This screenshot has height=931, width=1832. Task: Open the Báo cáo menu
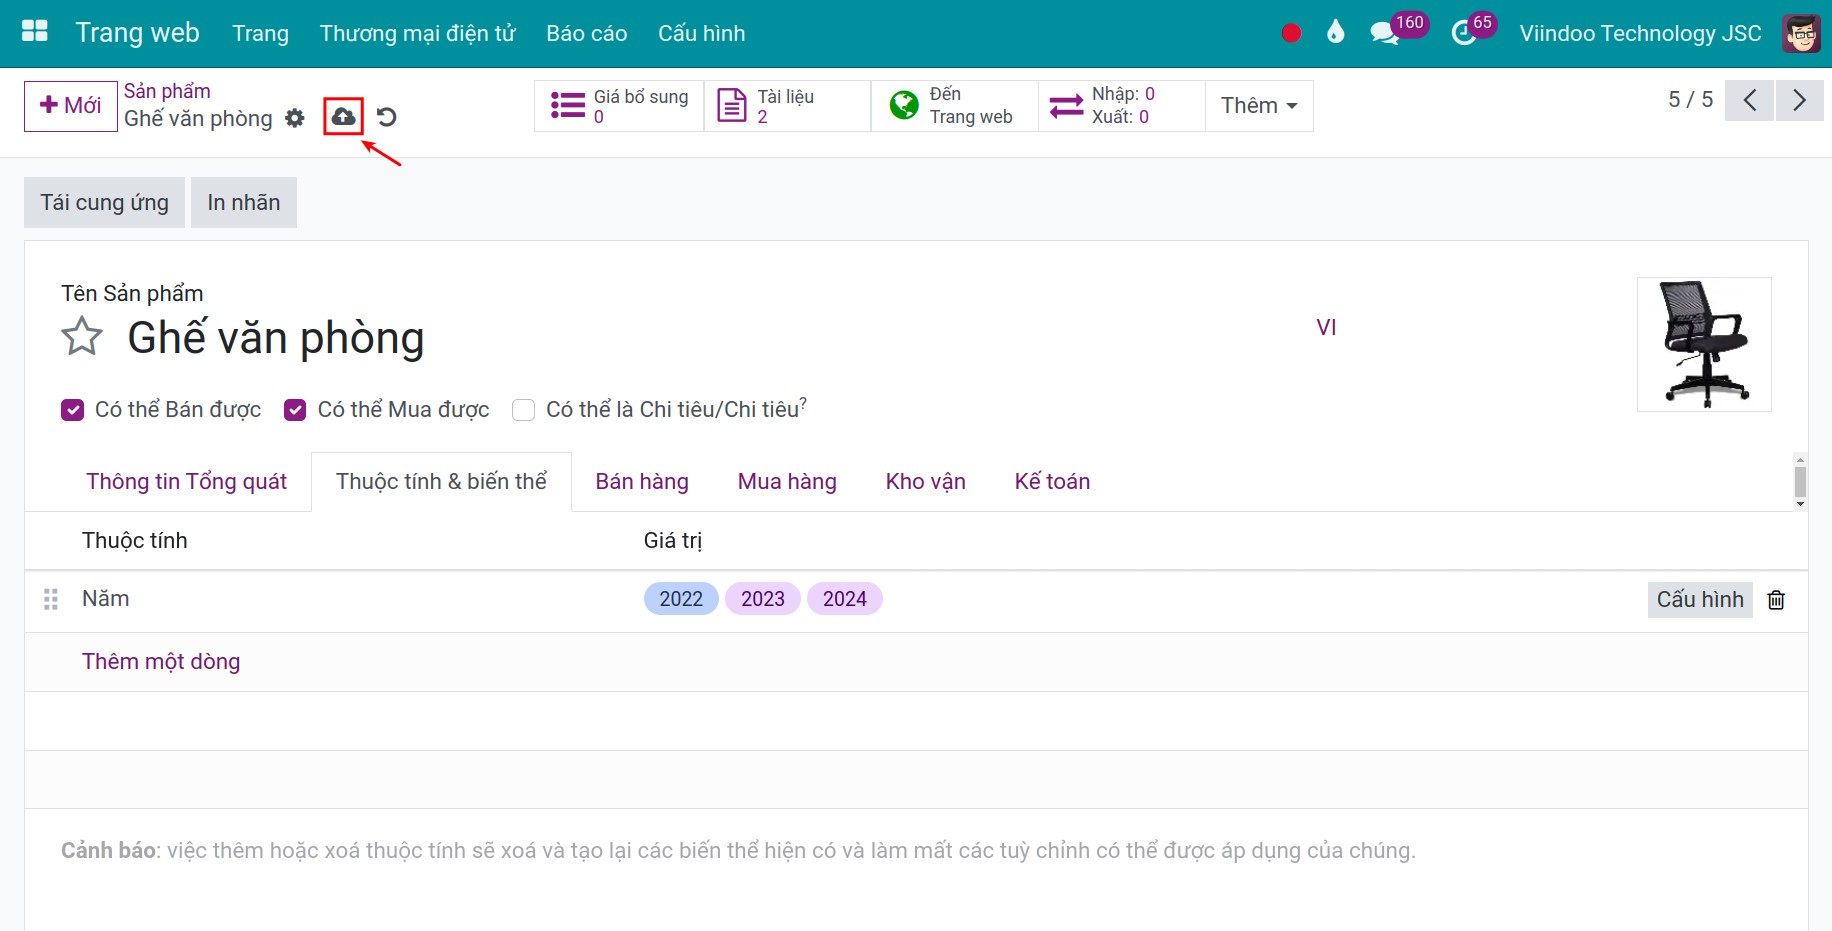pos(586,33)
